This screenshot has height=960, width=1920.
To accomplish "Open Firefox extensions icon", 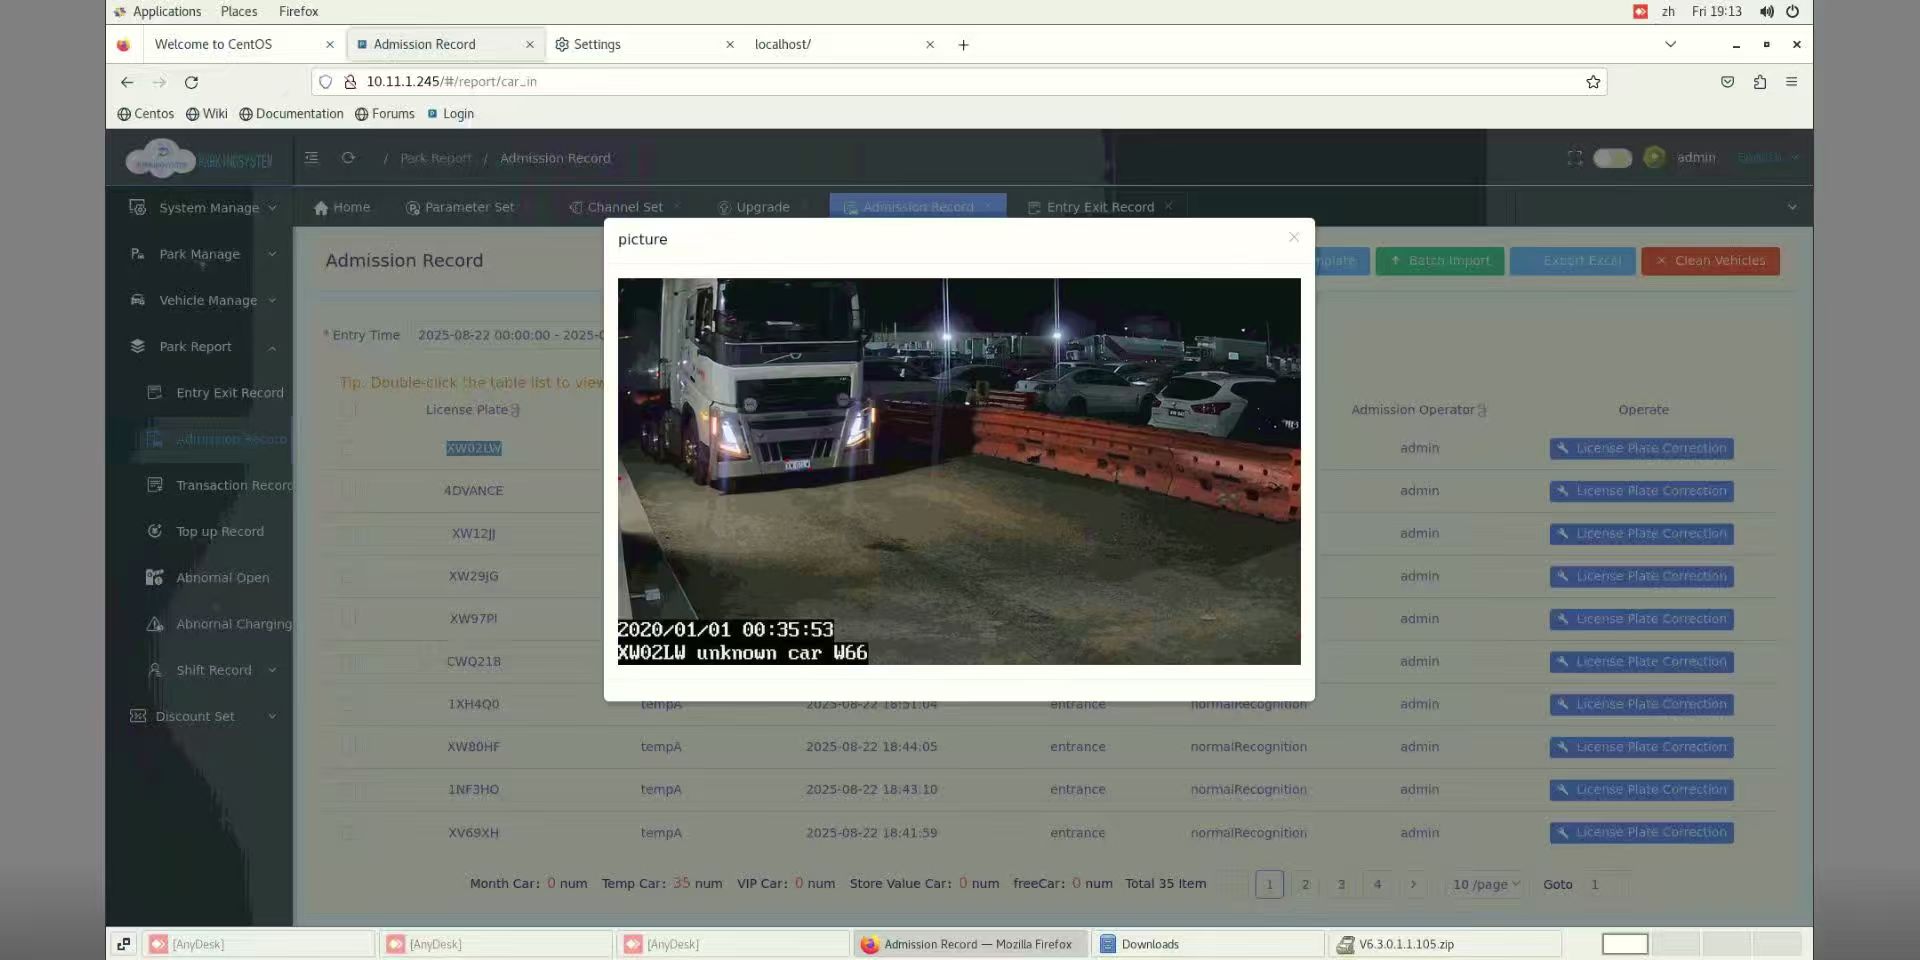I will coord(1759,82).
